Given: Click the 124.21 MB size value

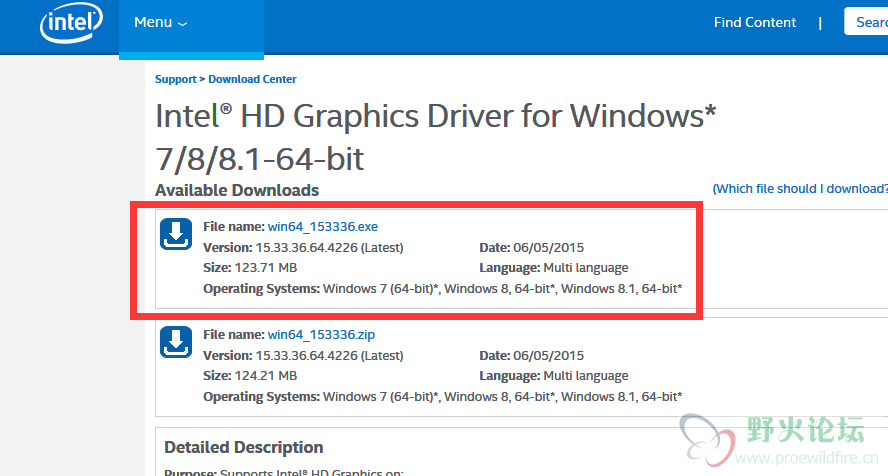Looking at the screenshot, I should point(266,376).
